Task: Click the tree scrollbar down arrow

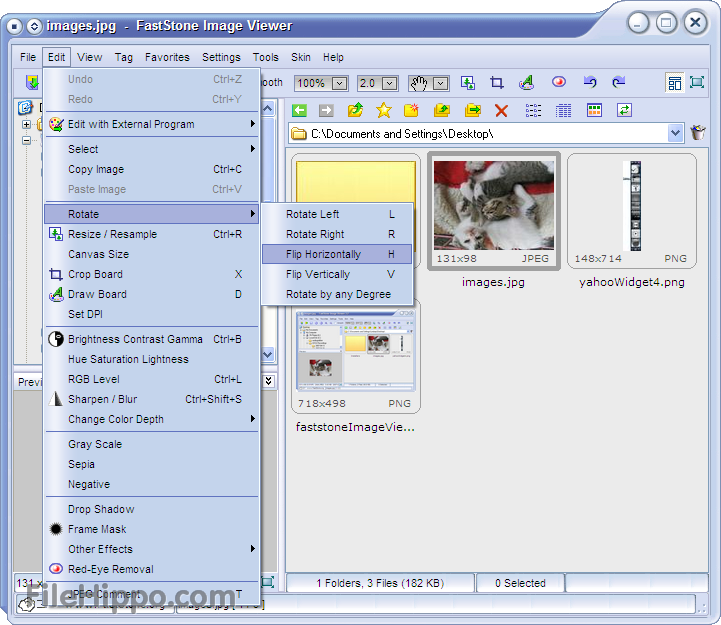Action: click(268, 355)
